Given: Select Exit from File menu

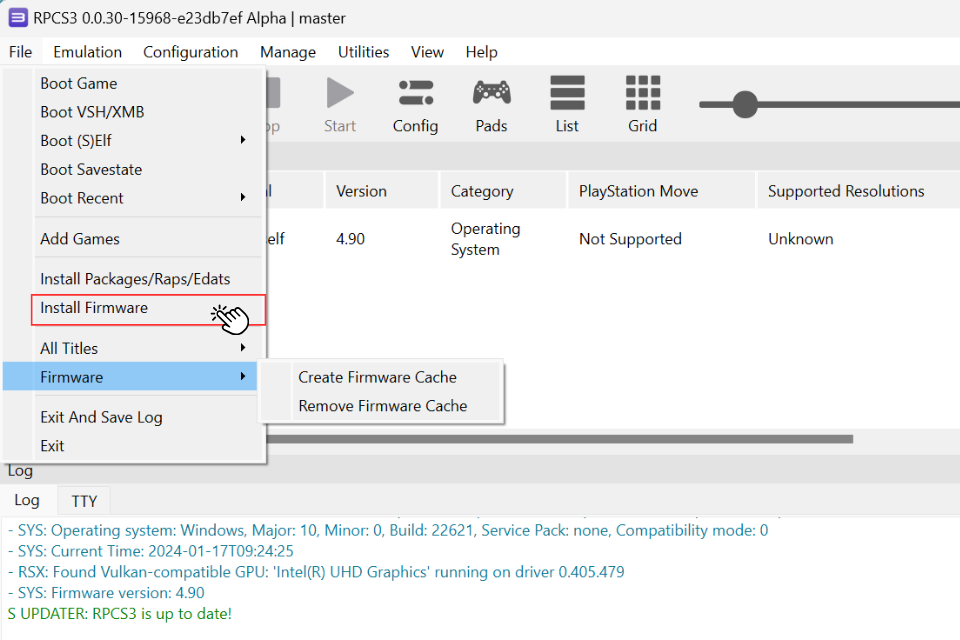Looking at the screenshot, I should 149,446.
